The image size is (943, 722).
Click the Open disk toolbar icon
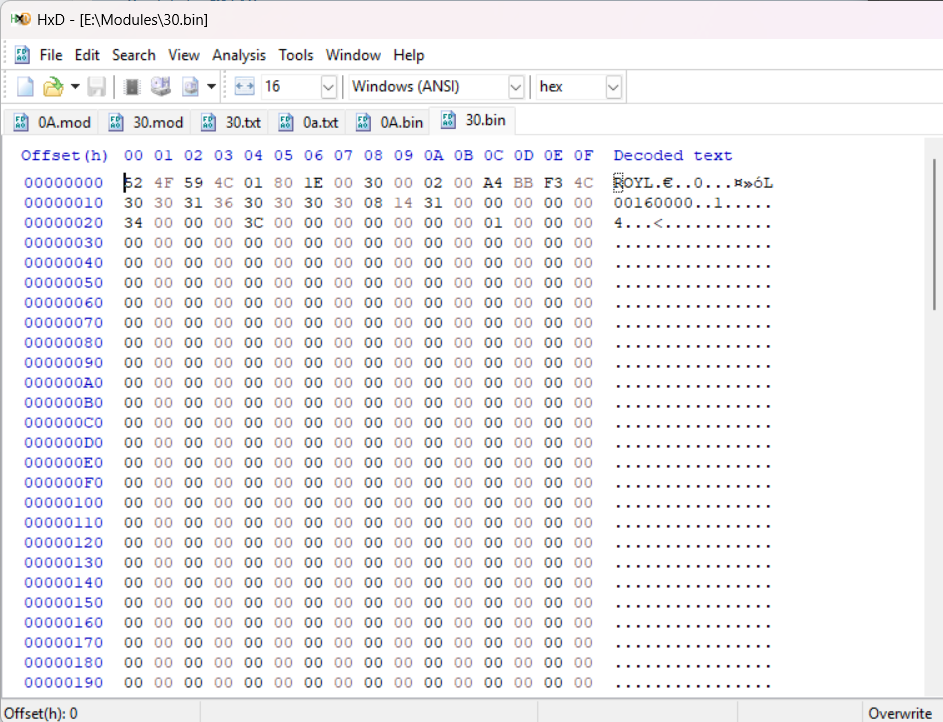[161, 87]
